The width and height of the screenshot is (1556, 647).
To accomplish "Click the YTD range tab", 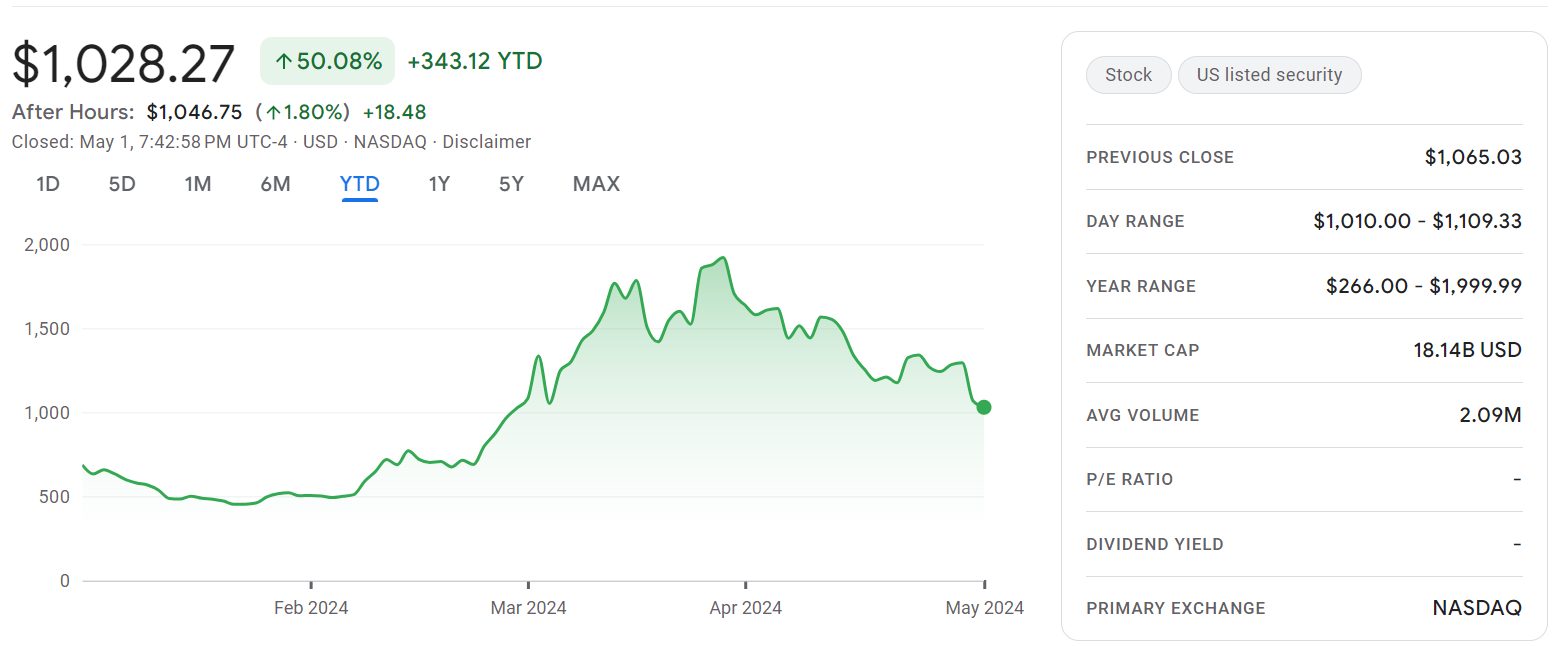I will tap(360, 184).
